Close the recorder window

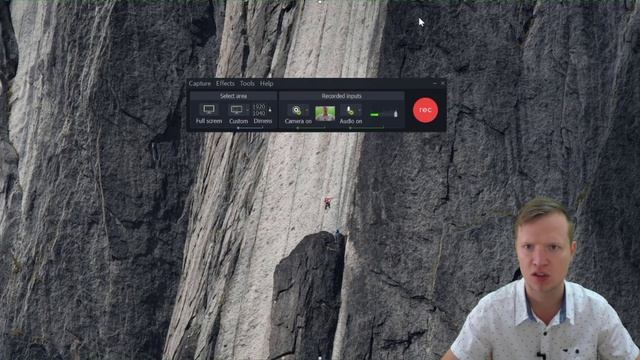pos(442,83)
